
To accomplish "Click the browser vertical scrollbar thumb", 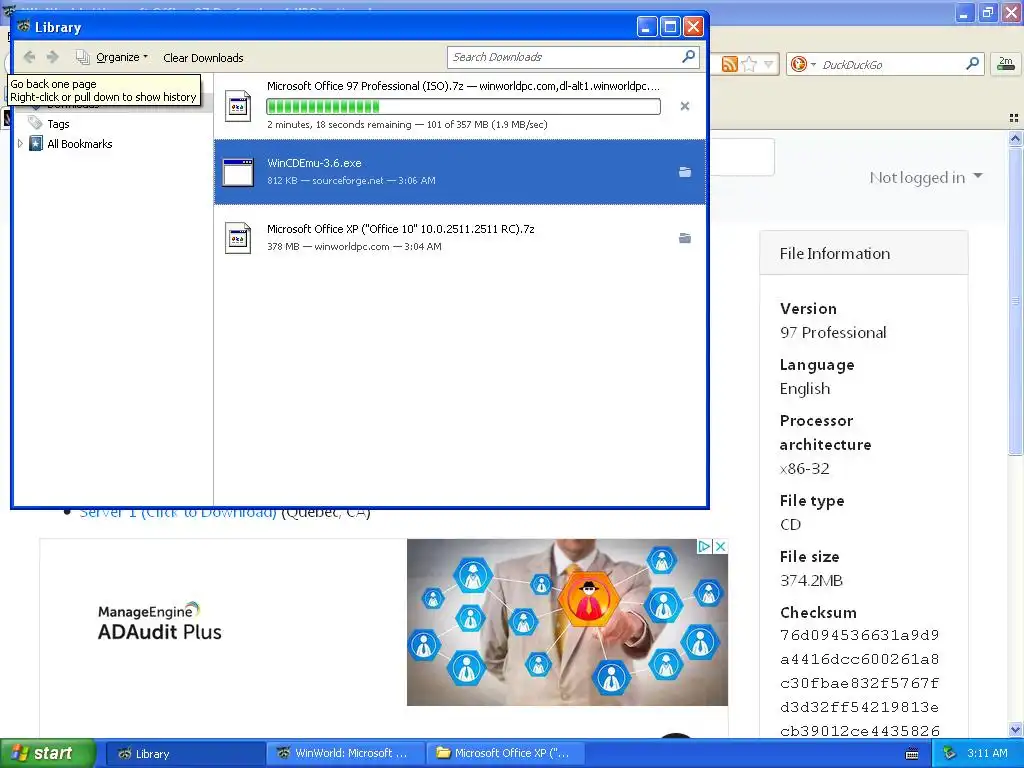I will point(1015,300).
